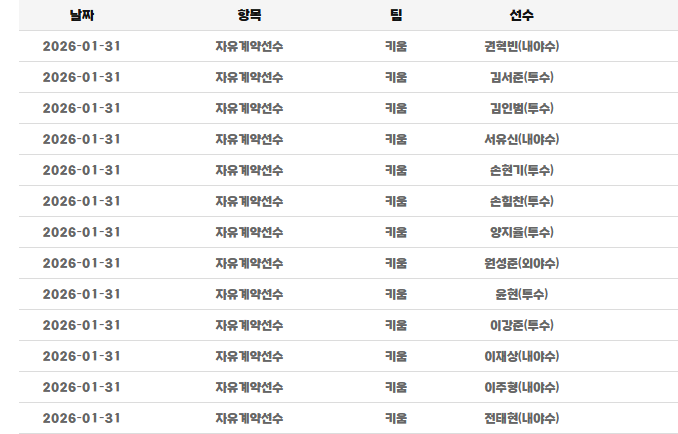Click player 윤현(투수)
678x434 pixels.
click(520, 294)
